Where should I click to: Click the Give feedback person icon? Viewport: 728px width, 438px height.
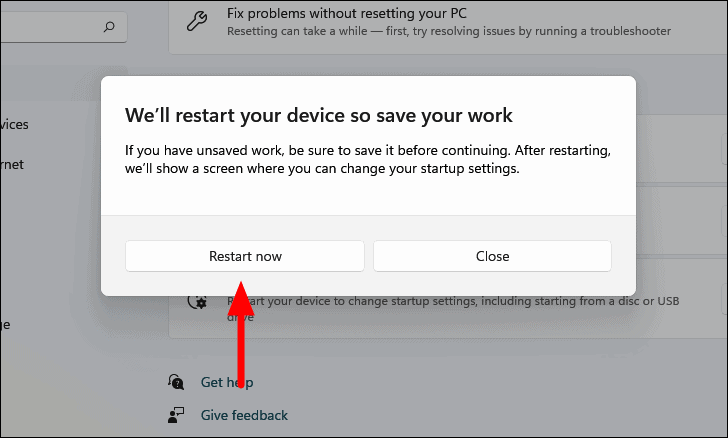coord(176,415)
